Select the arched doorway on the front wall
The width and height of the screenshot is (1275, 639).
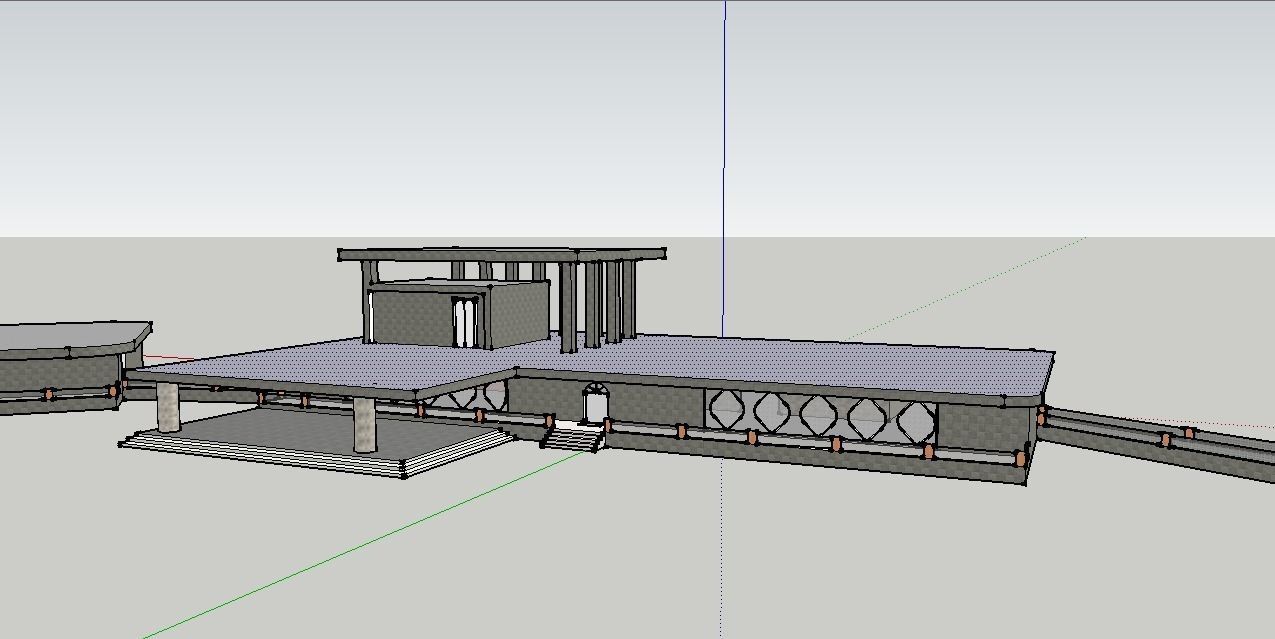pyautogui.click(x=595, y=403)
